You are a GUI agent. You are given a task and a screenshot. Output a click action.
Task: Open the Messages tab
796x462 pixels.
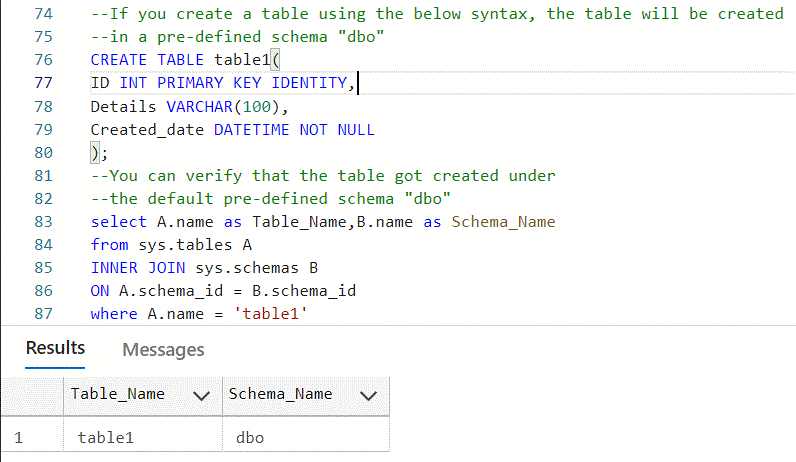[x=163, y=349]
